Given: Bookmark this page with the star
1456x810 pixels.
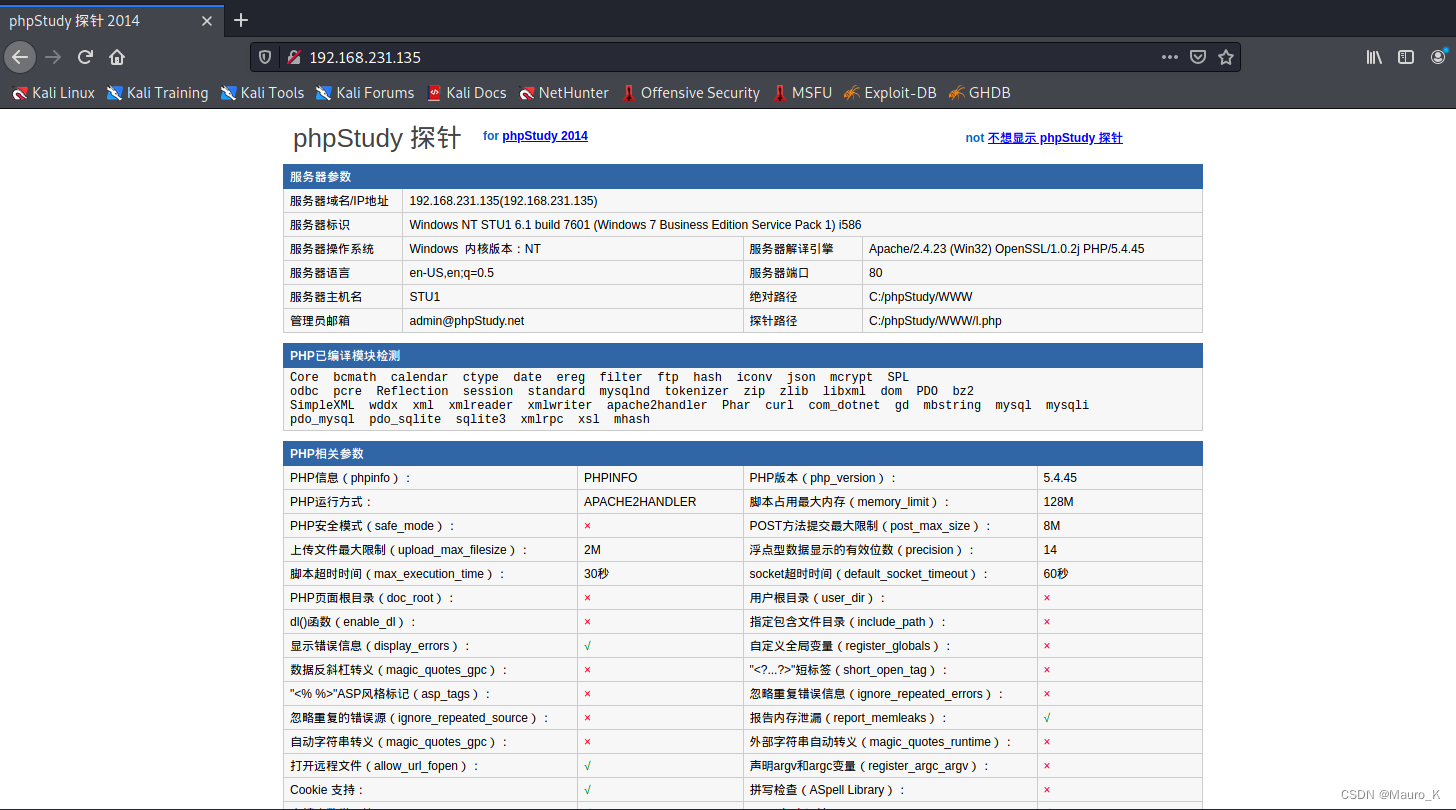Looking at the screenshot, I should pyautogui.click(x=1226, y=57).
